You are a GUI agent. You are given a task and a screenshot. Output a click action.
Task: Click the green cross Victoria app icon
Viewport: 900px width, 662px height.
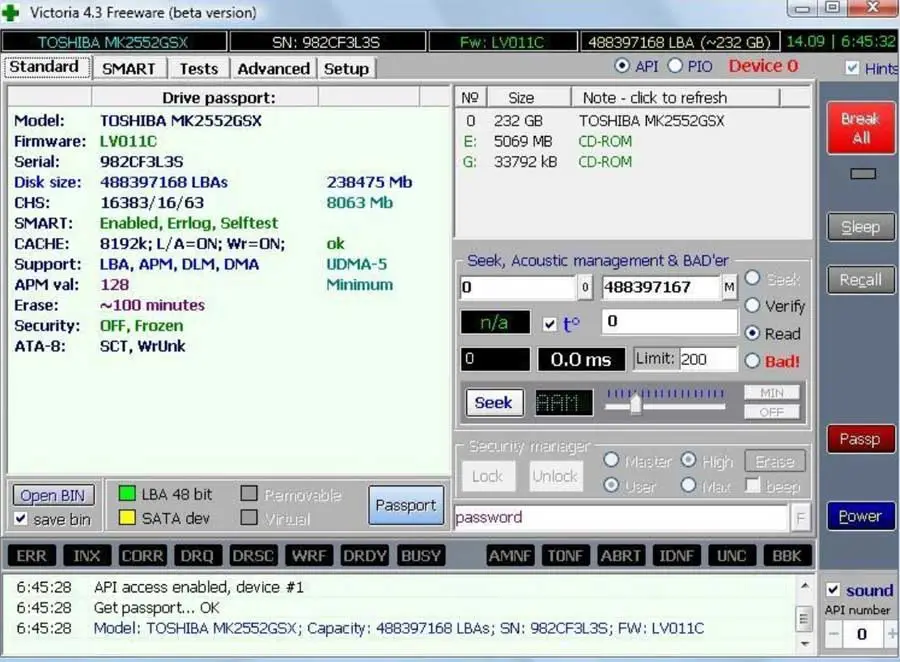click(x=10, y=12)
